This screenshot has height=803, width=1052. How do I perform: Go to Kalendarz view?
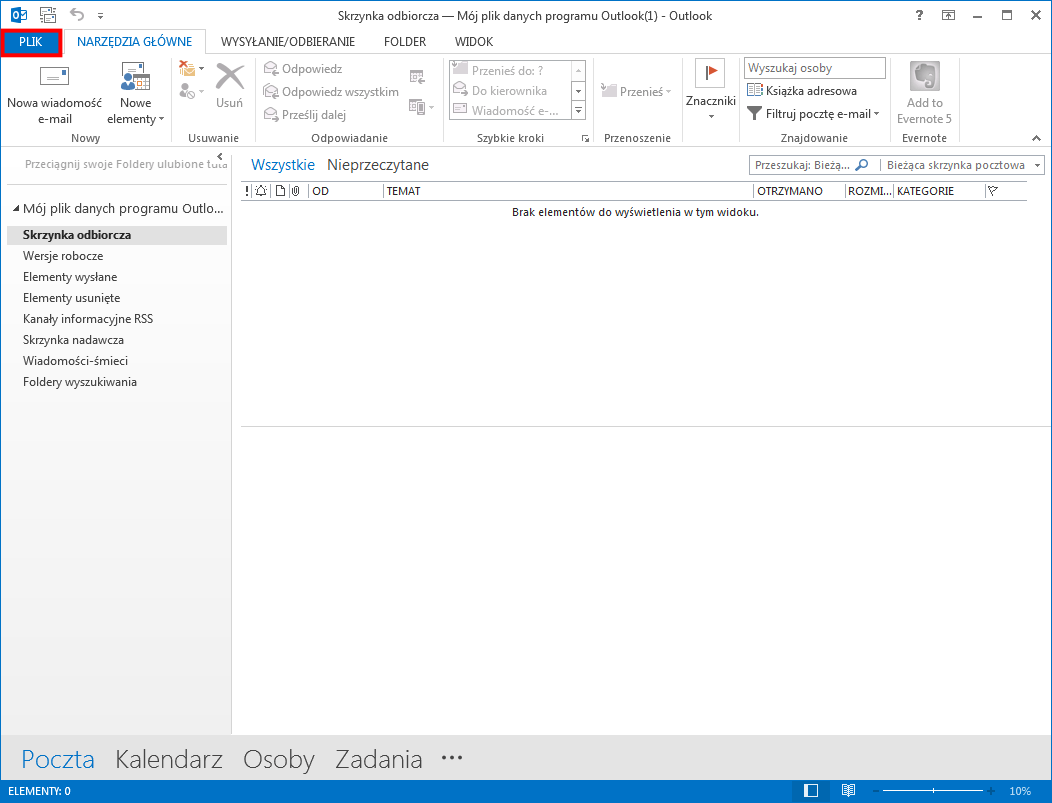(x=168, y=759)
